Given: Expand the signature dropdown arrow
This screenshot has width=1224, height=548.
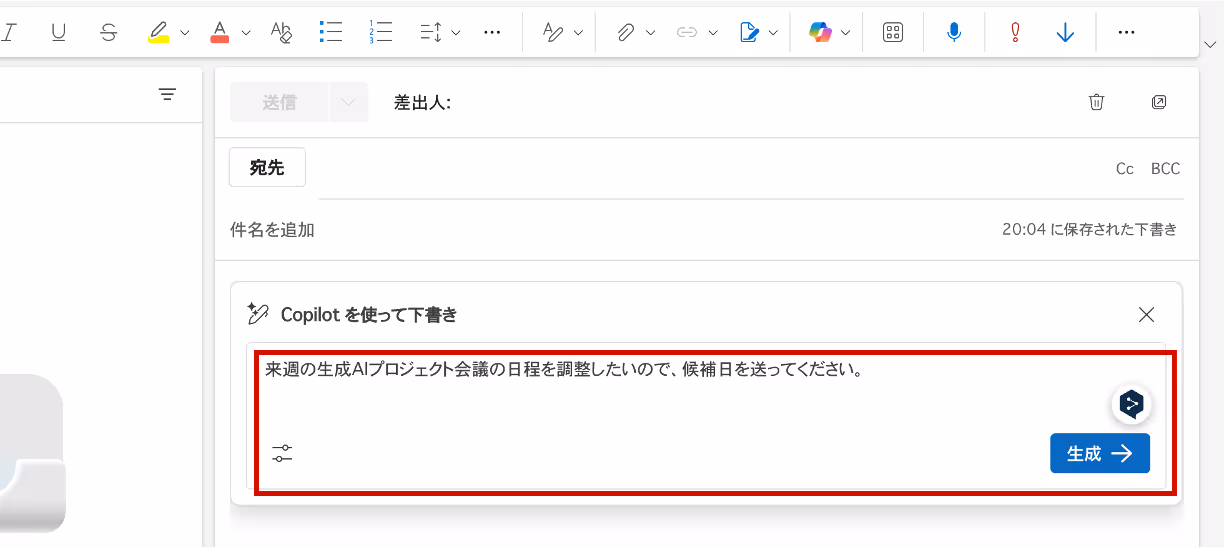Looking at the screenshot, I should 774,32.
